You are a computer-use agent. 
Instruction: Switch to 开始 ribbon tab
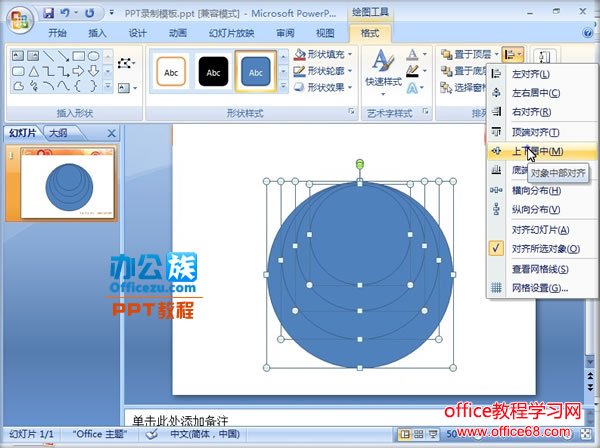[x=57, y=33]
